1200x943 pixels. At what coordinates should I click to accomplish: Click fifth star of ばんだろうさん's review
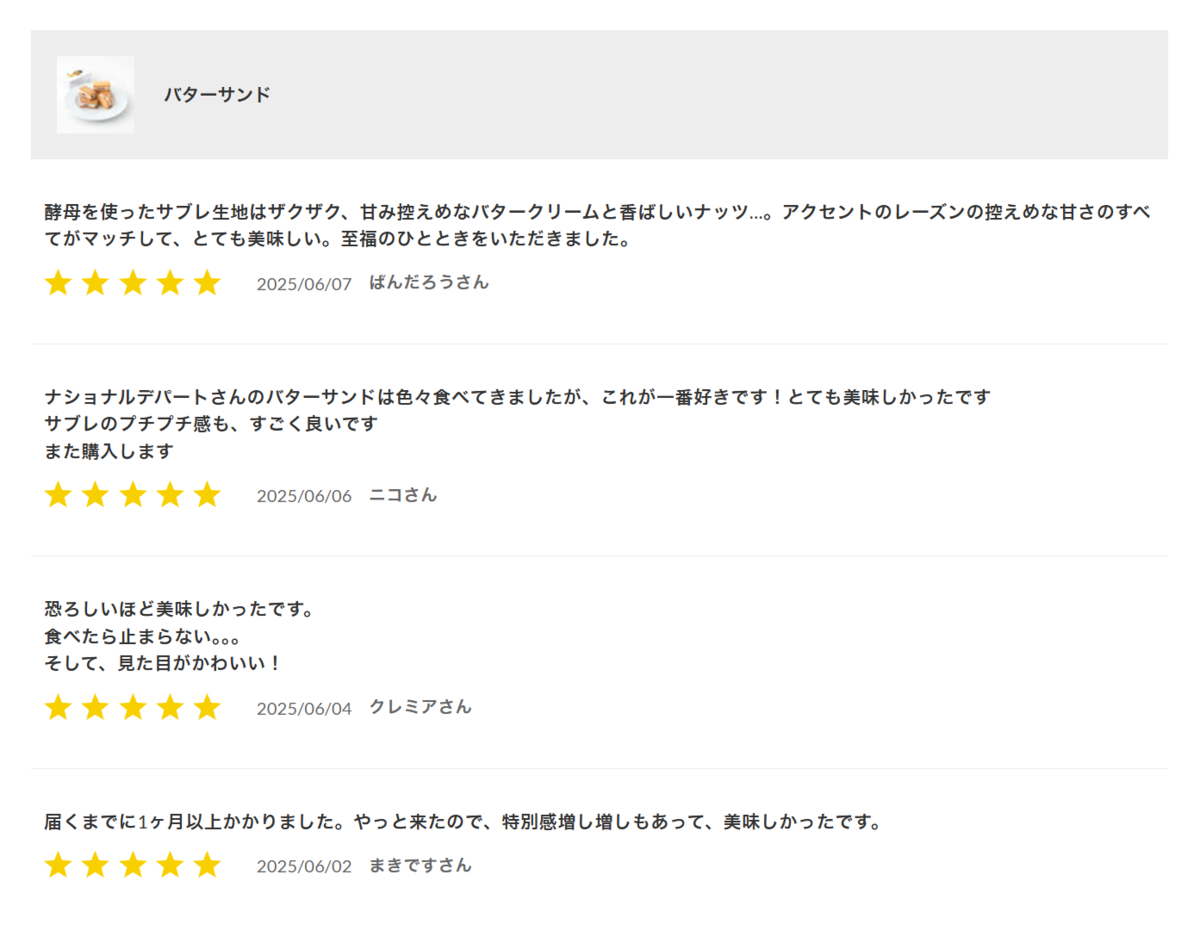tap(207, 283)
